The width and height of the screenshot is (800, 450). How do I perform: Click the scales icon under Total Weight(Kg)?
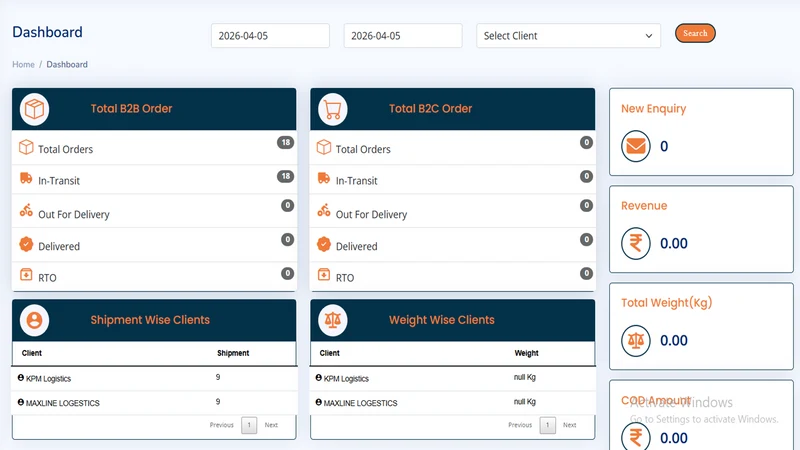coord(636,340)
